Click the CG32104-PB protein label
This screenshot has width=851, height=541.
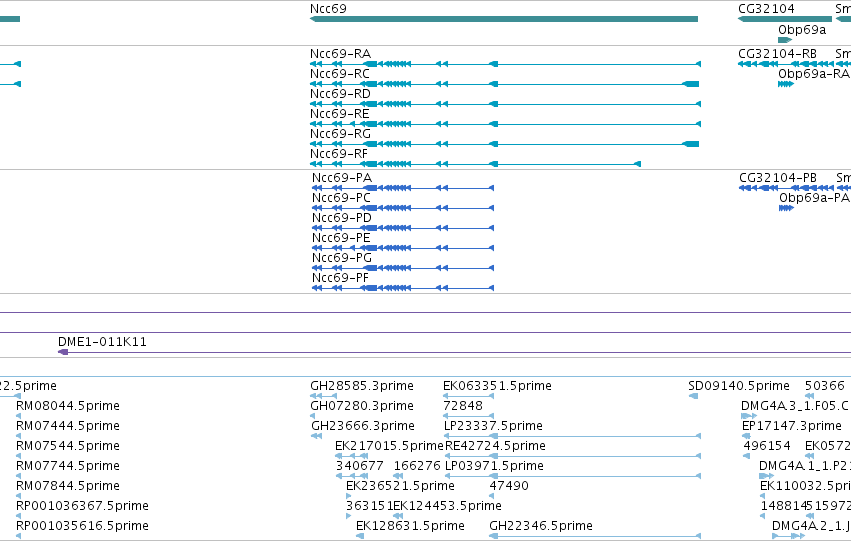(x=778, y=178)
